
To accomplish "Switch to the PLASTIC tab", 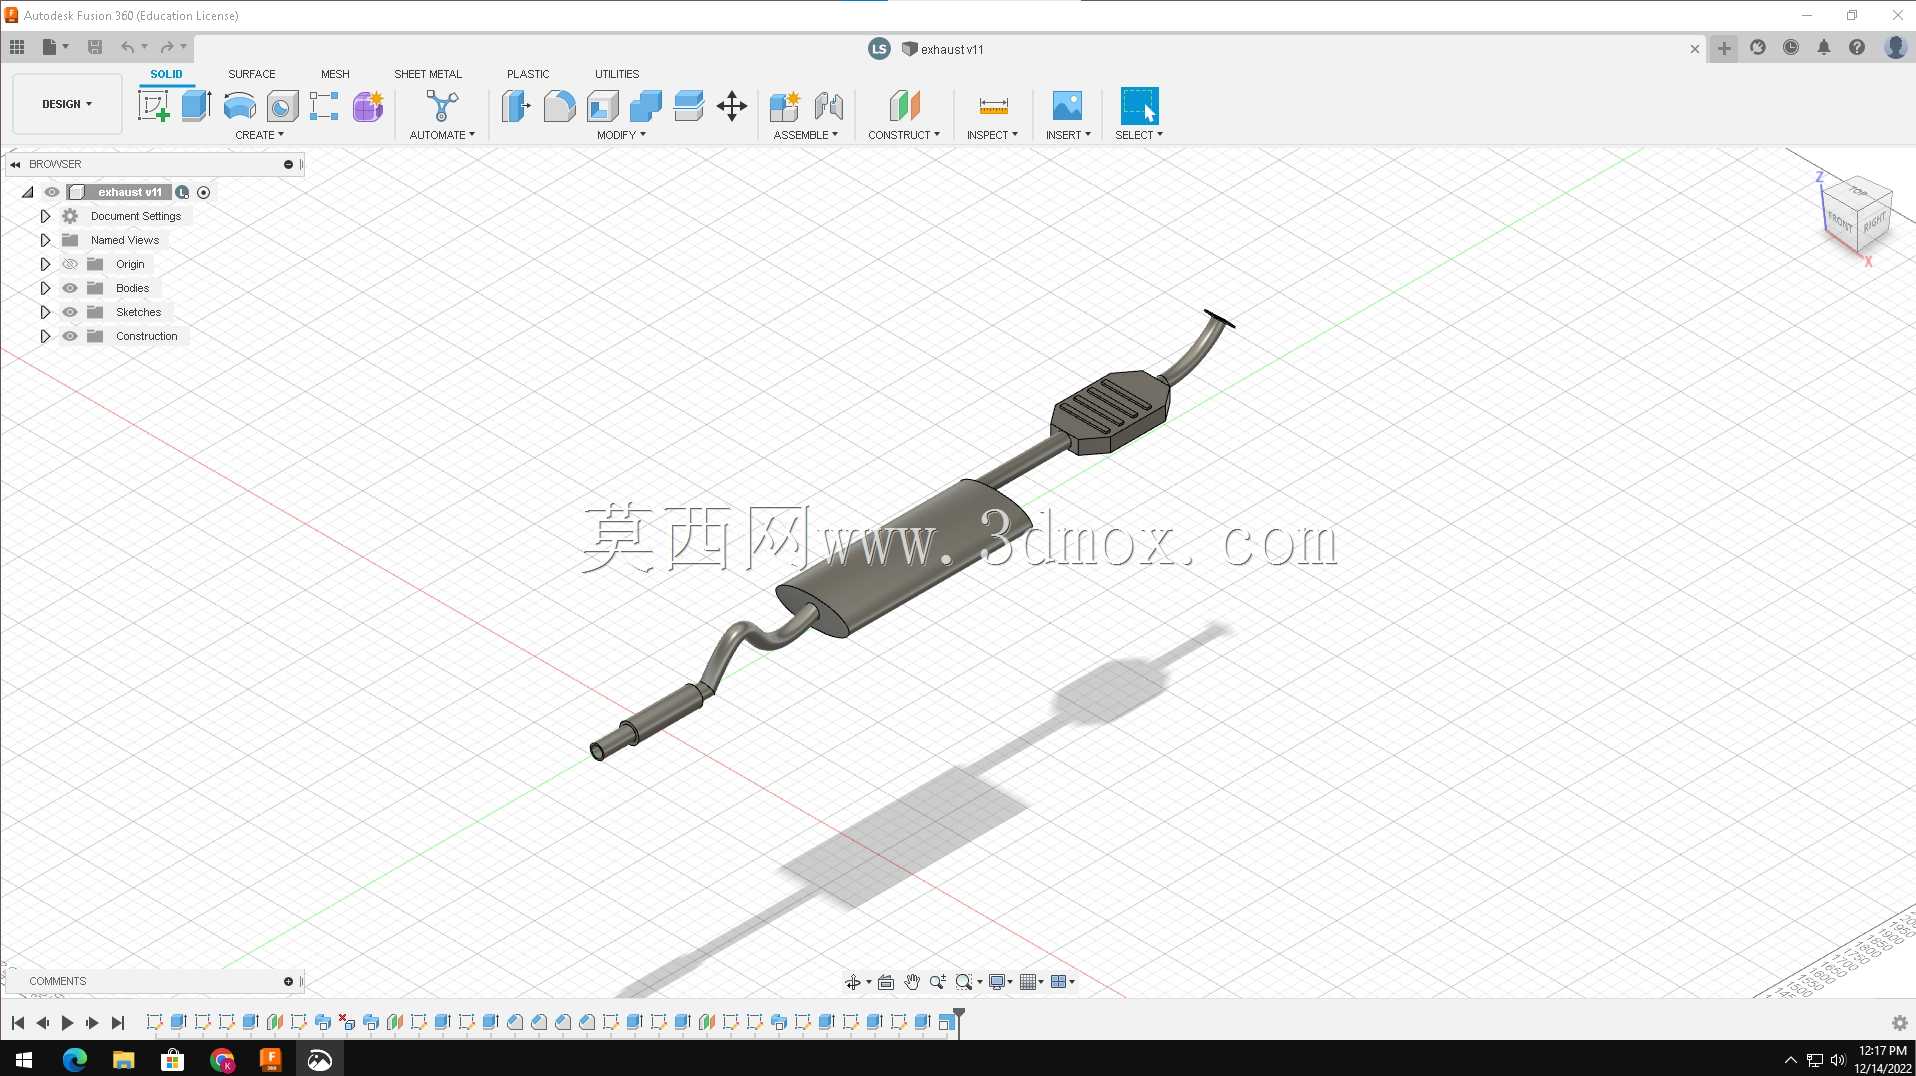I will (528, 74).
